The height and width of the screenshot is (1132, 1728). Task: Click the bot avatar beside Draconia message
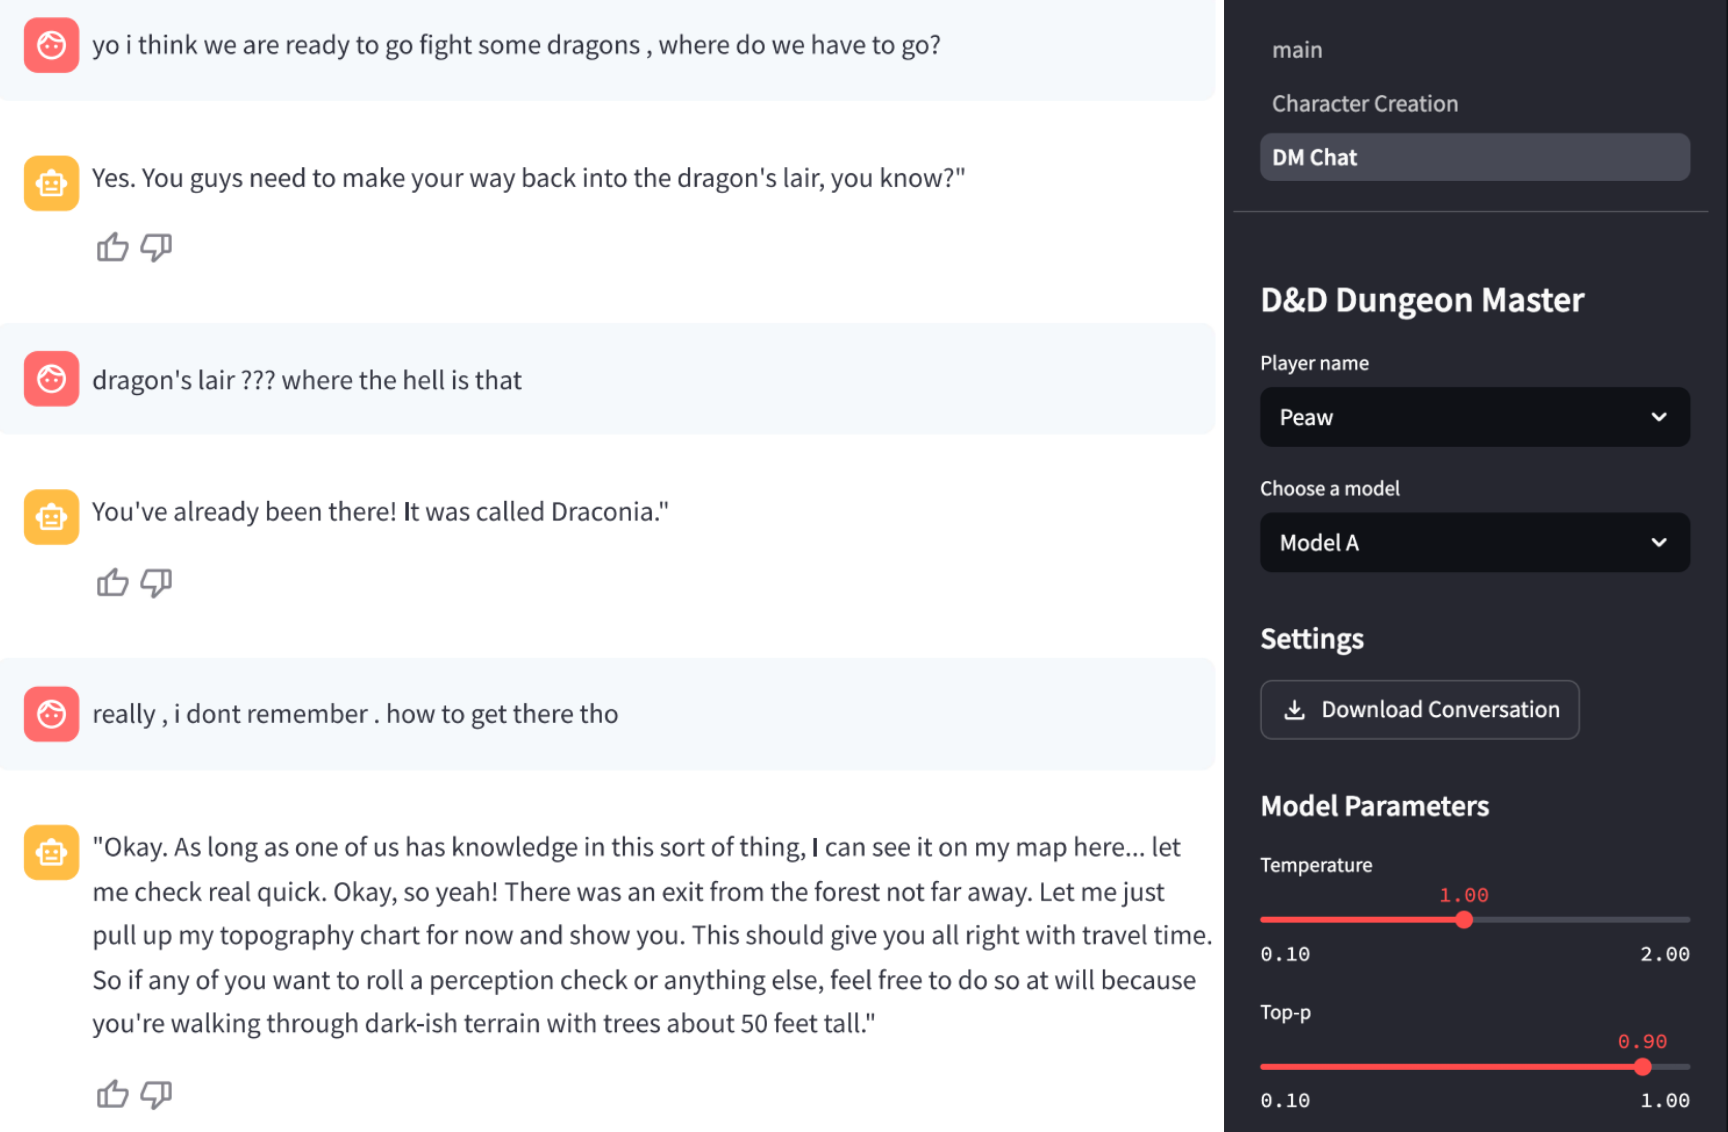pos(51,517)
